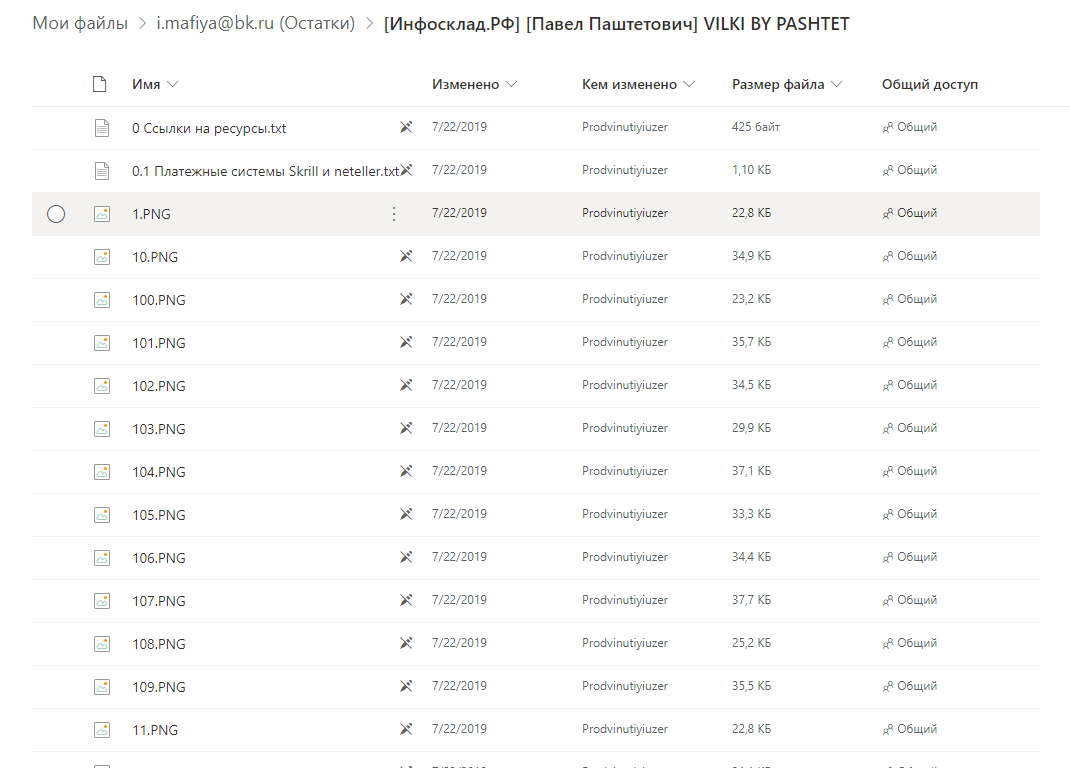
Task: Open the 105.PNG file
Action: pos(159,515)
